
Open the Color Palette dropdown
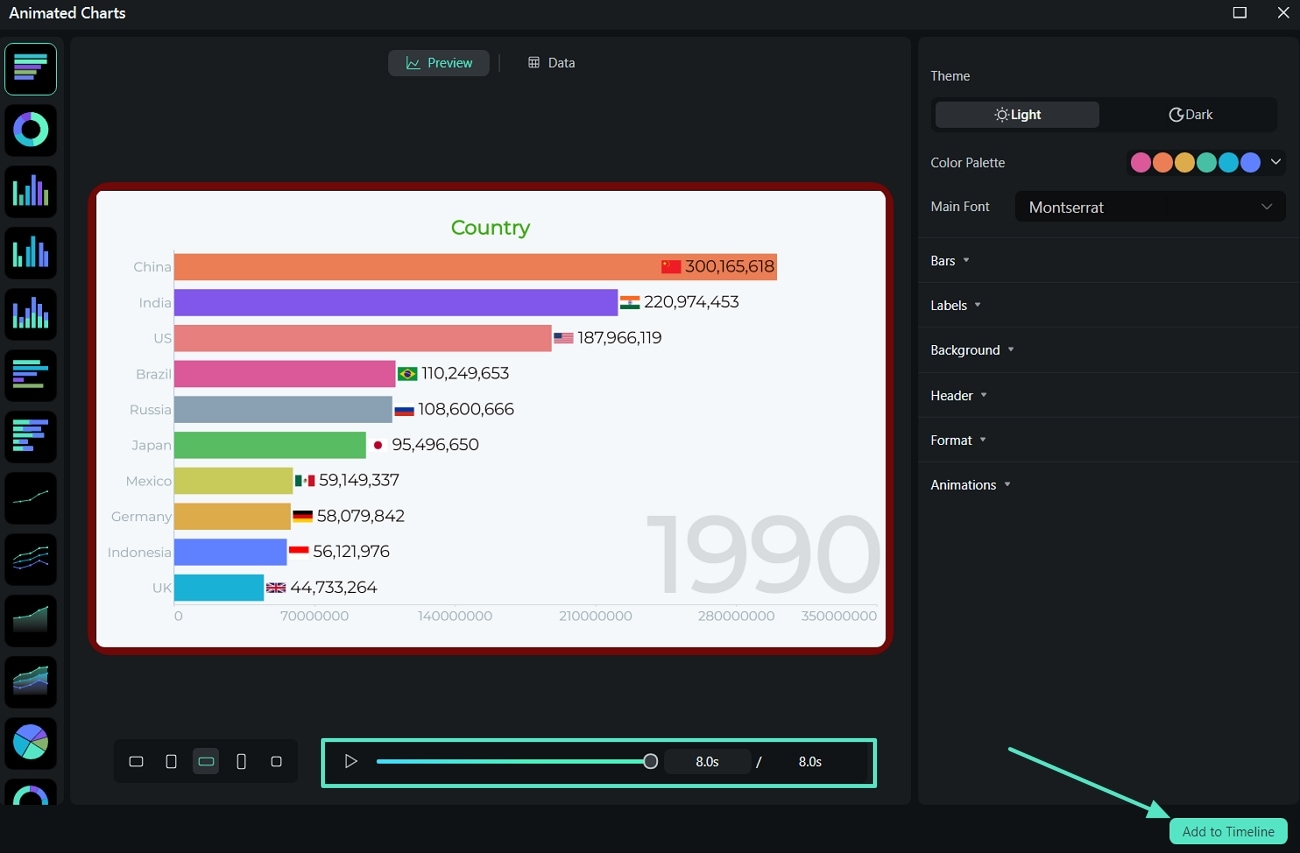click(1275, 162)
